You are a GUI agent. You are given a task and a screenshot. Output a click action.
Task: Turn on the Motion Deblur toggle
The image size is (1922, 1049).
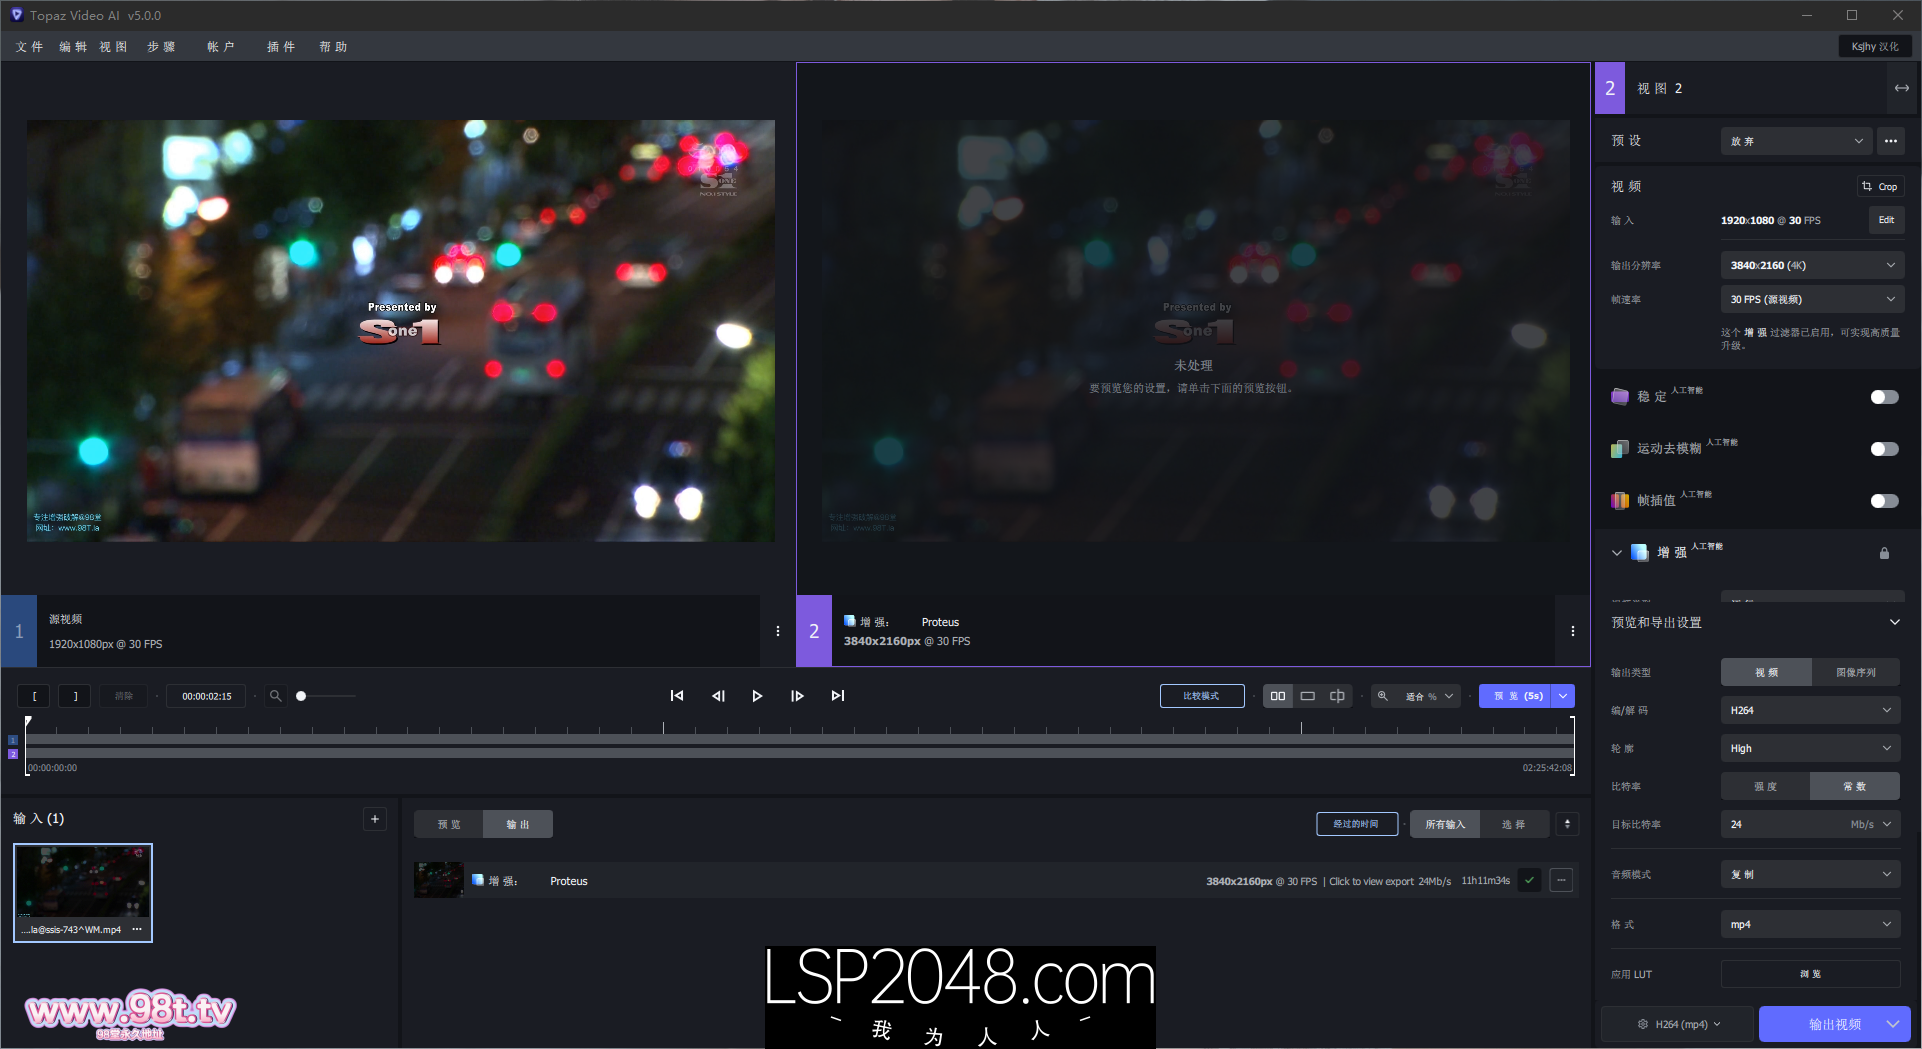coord(1884,449)
